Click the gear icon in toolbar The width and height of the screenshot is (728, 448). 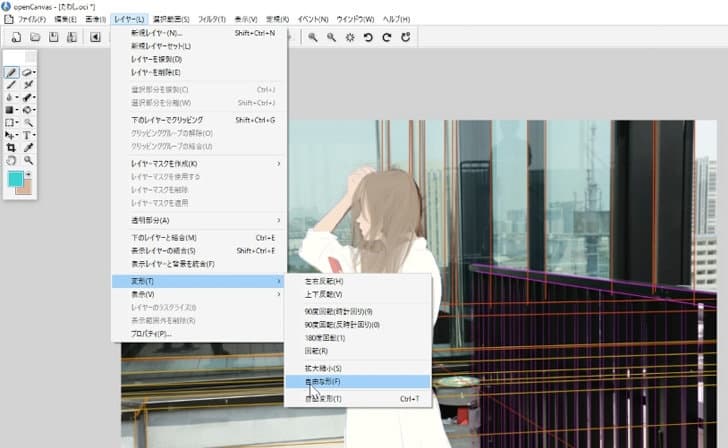click(x=350, y=37)
